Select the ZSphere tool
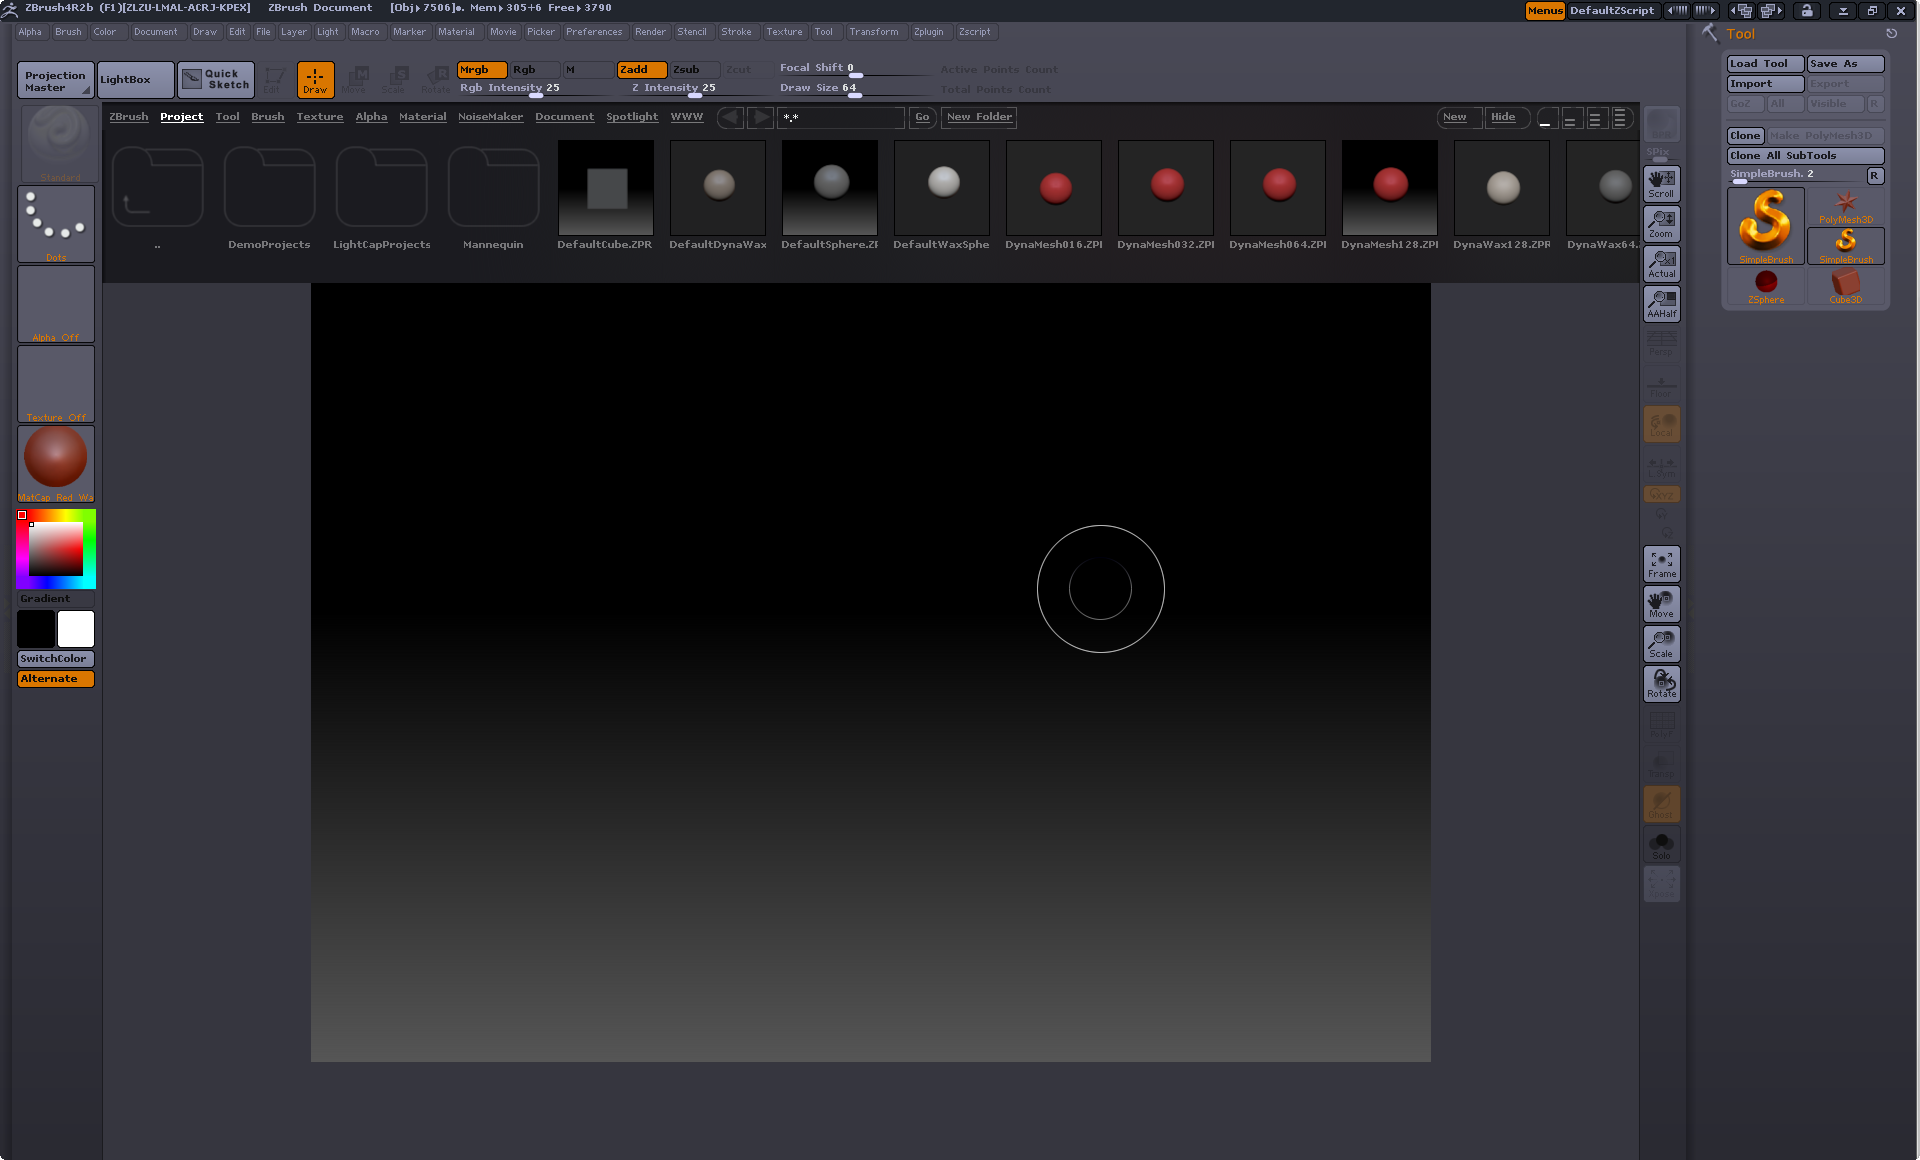Screen dimensions: 1920x1160 tap(1765, 286)
